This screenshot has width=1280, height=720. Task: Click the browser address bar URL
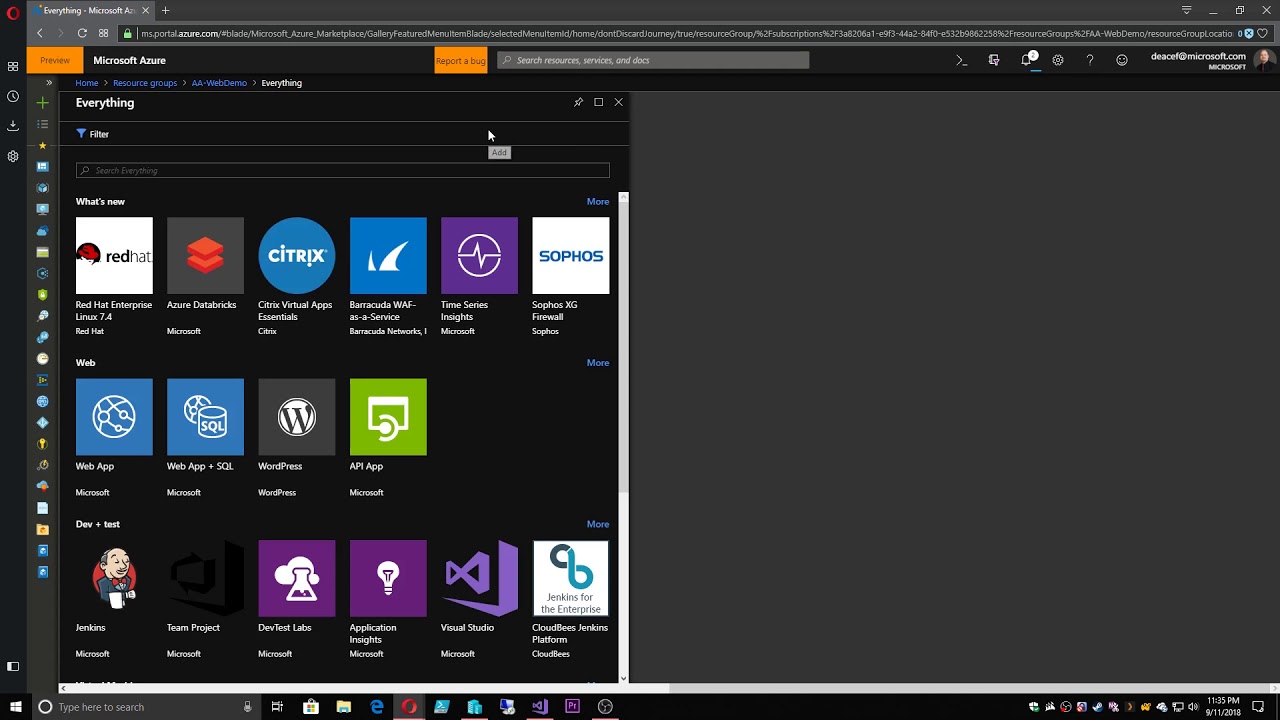[x=685, y=33]
